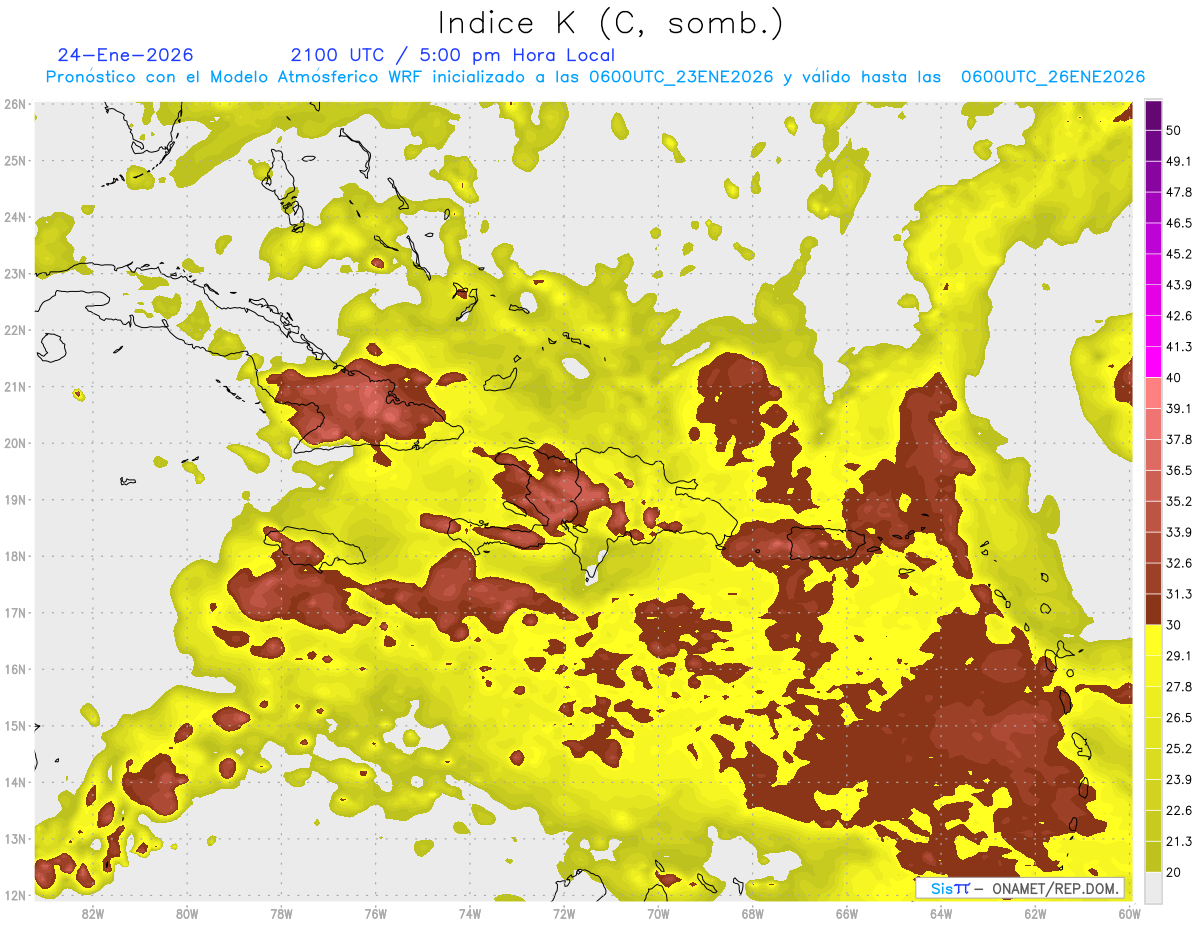The height and width of the screenshot is (927, 1200).
Task: Pick the bright yellow swatch between 29.1 and 30
Action: point(1154,640)
